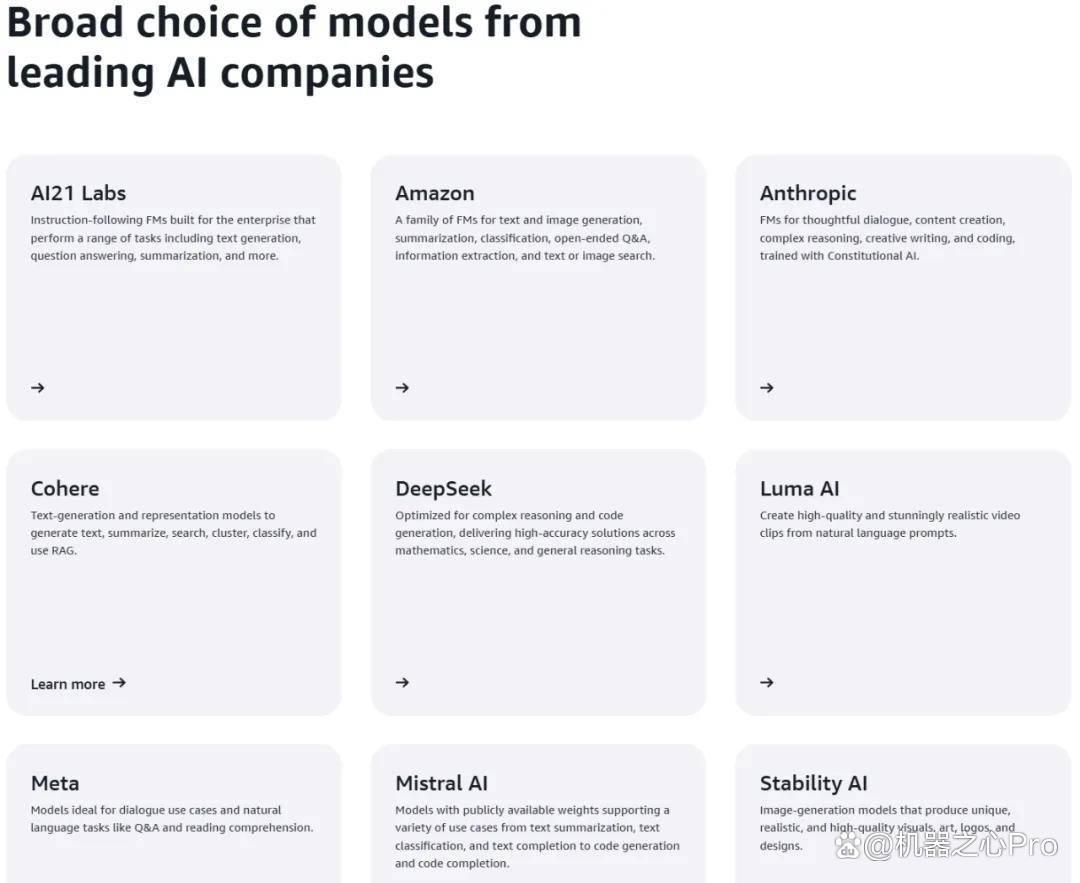The image size is (1080, 883).
Task: Click the Meta description about dialogue use cases
Action: click(172, 818)
